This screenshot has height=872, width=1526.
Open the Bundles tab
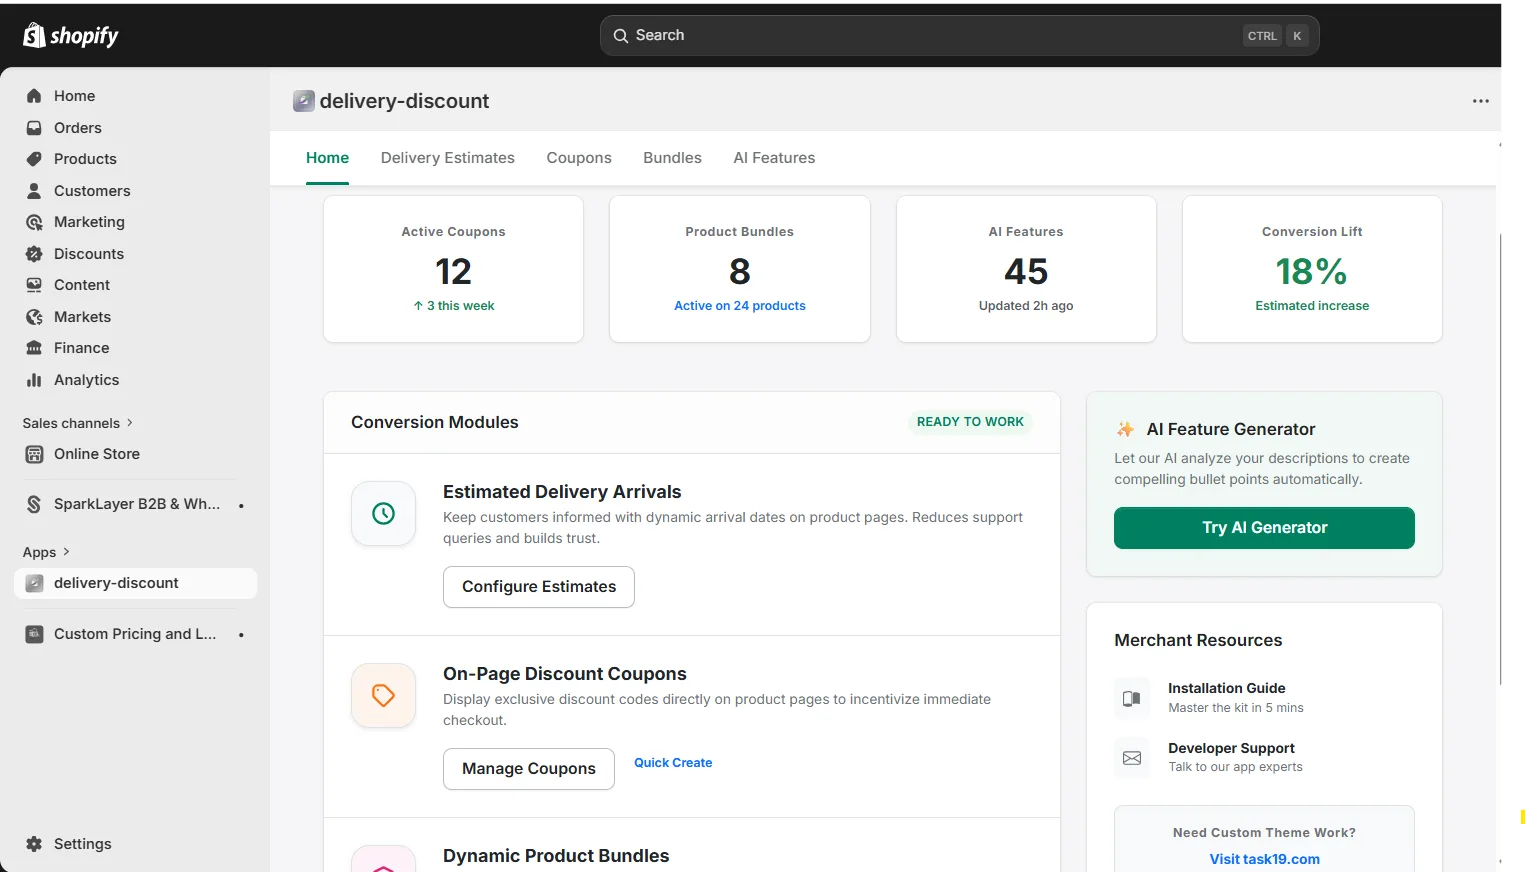click(672, 158)
